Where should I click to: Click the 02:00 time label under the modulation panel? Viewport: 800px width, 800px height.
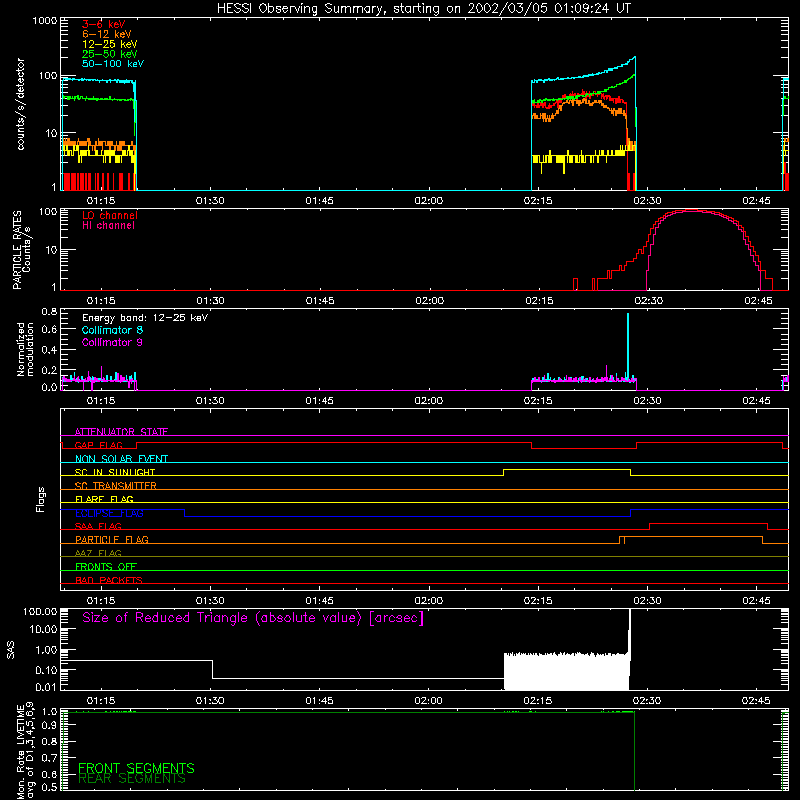coord(429,401)
